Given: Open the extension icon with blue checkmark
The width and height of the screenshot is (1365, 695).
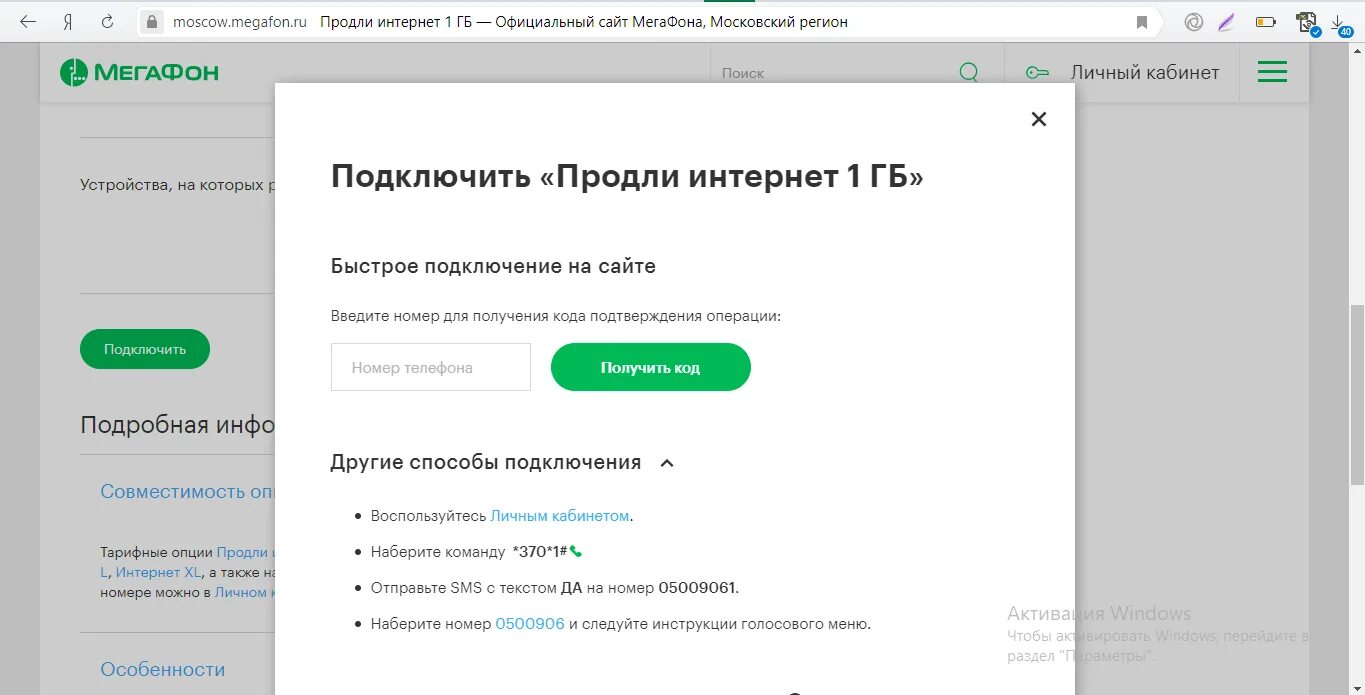Looking at the screenshot, I should [1307, 22].
